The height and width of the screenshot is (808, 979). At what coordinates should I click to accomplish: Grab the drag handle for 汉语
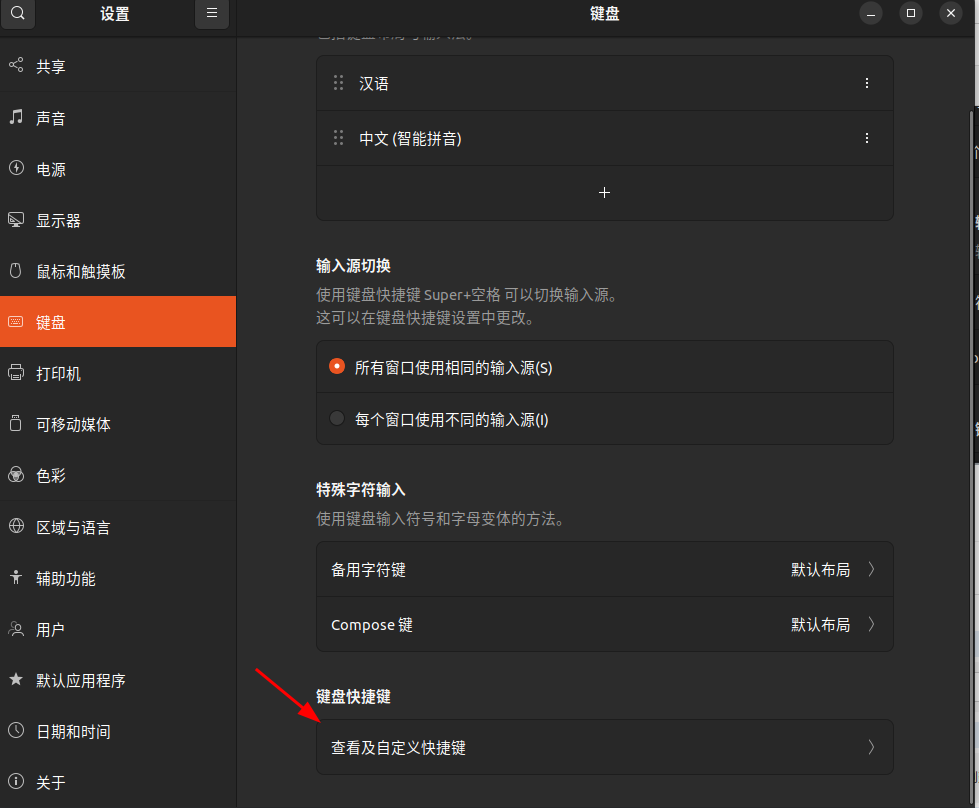[338, 83]
